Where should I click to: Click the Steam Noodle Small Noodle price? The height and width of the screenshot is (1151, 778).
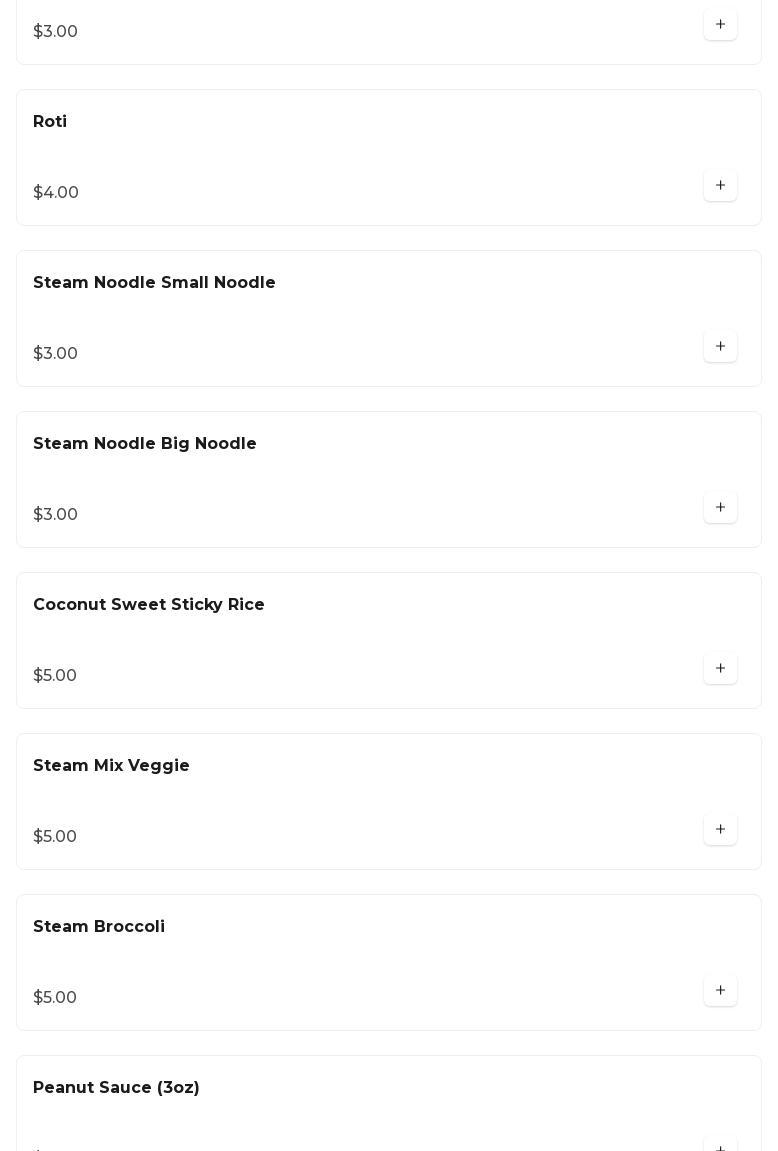pyautogui.click(x=55, y=354)
